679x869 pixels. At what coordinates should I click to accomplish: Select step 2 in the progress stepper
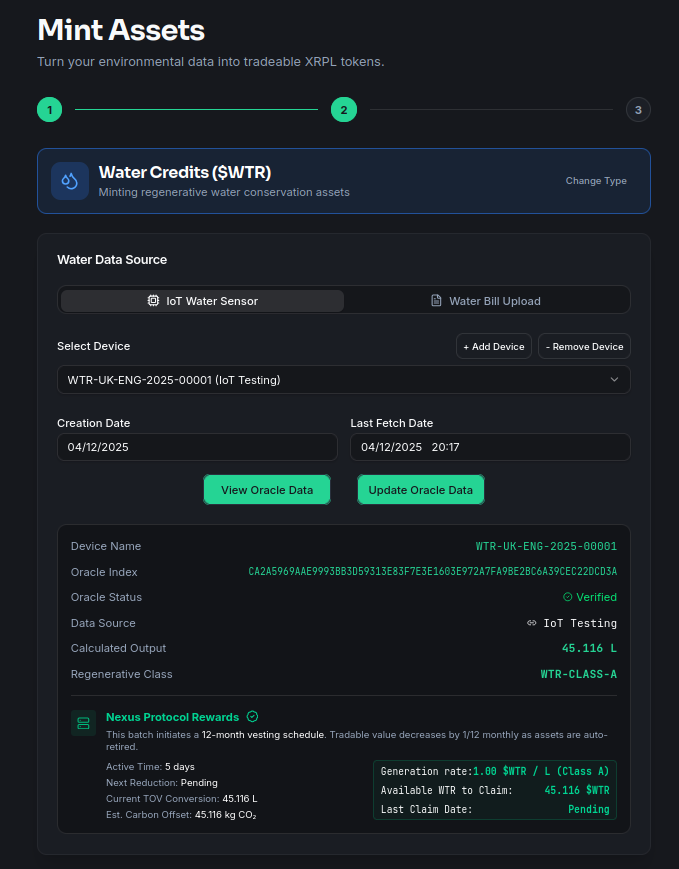(344, 110)
